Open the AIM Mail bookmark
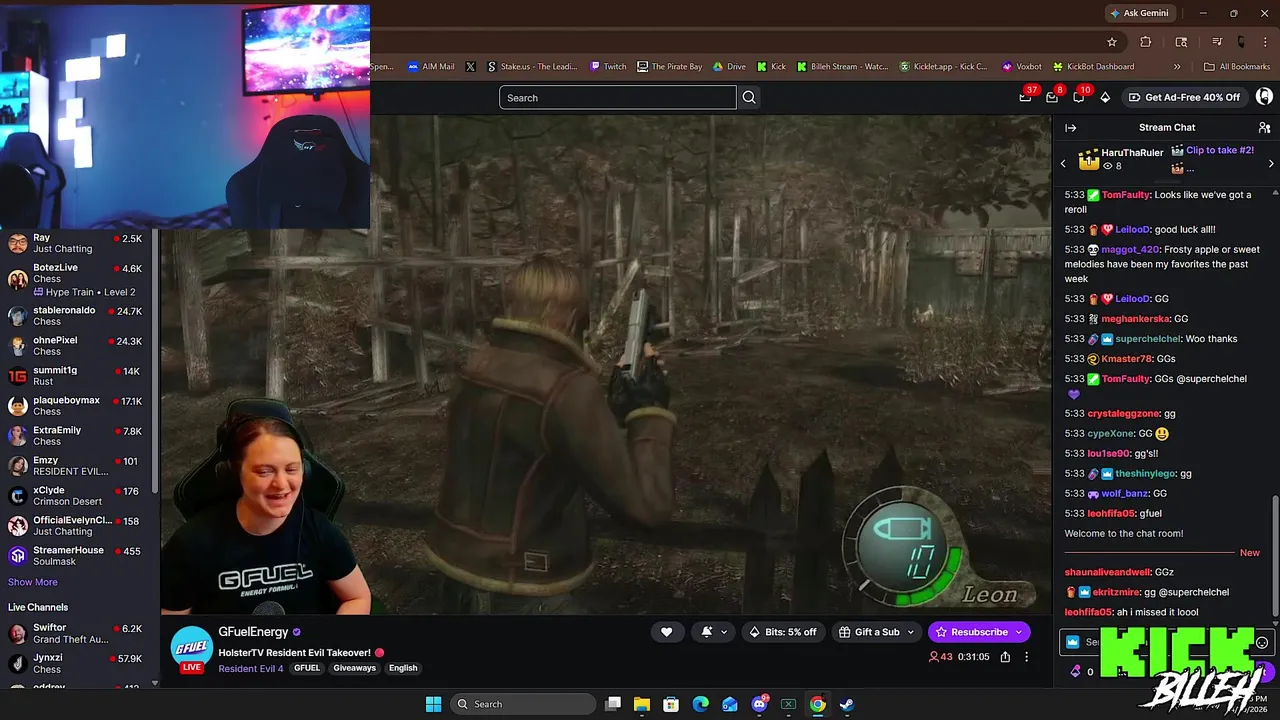The image size is (1280, 720). point(431,67)
